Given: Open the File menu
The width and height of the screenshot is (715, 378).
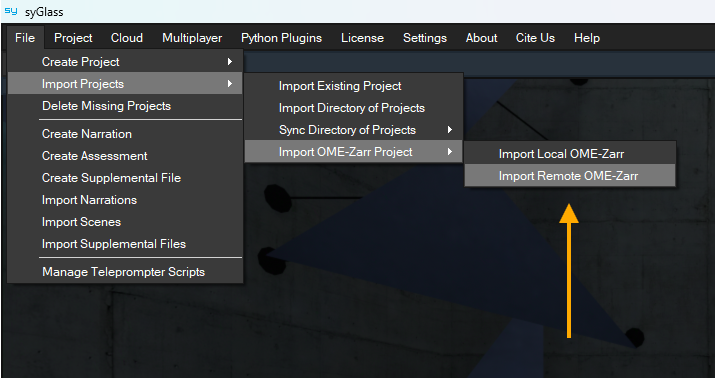Looking at the screenshot, I should pos(25,38).
